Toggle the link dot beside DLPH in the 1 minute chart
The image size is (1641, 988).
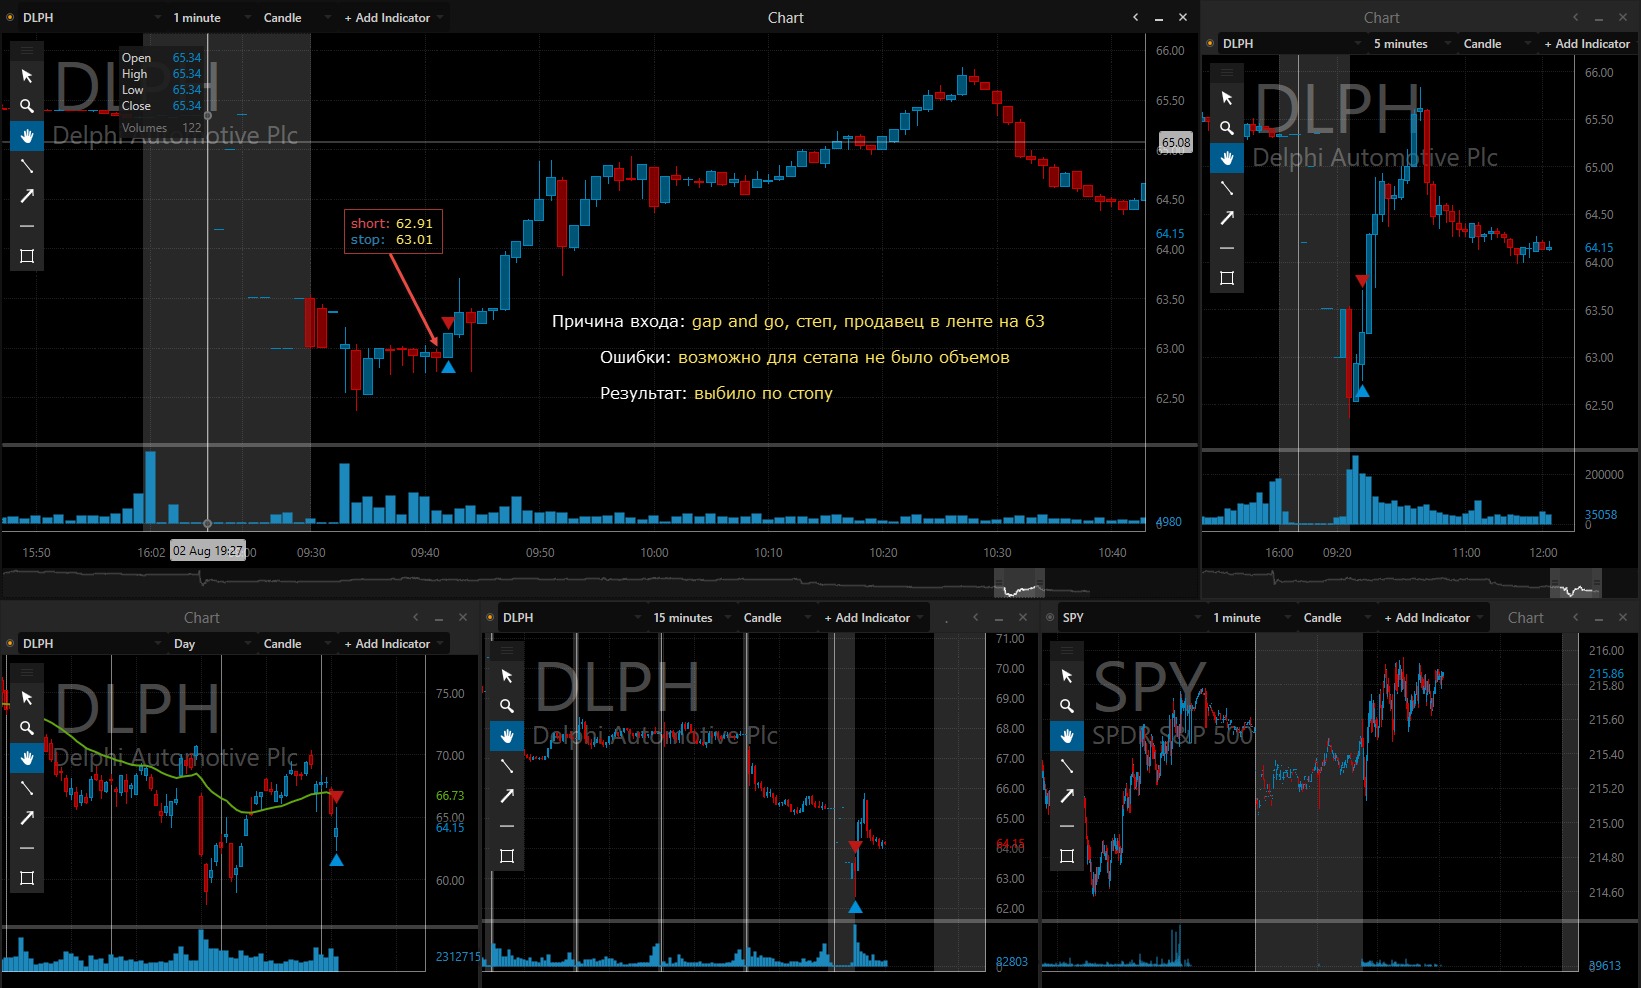[x=10, y=18]
